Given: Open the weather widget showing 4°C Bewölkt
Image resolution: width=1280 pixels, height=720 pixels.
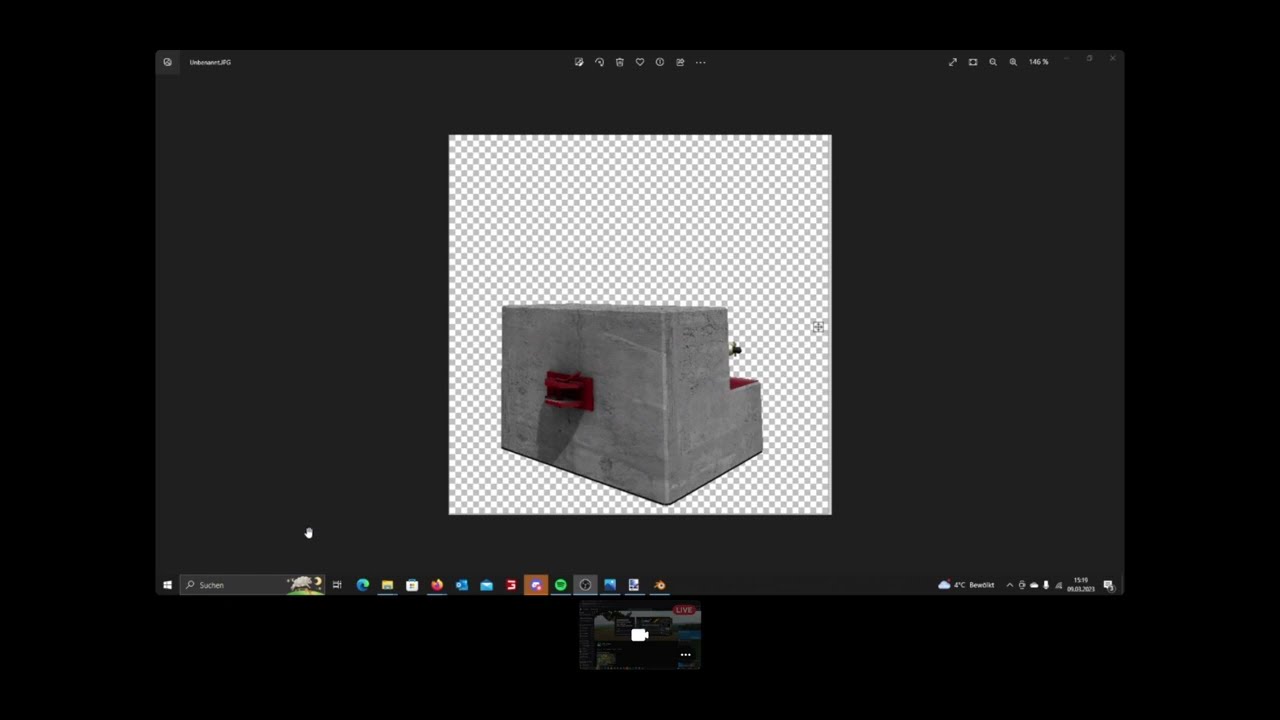Looking at the screenshot, I should pyautogui.click(x=966, y=585).
